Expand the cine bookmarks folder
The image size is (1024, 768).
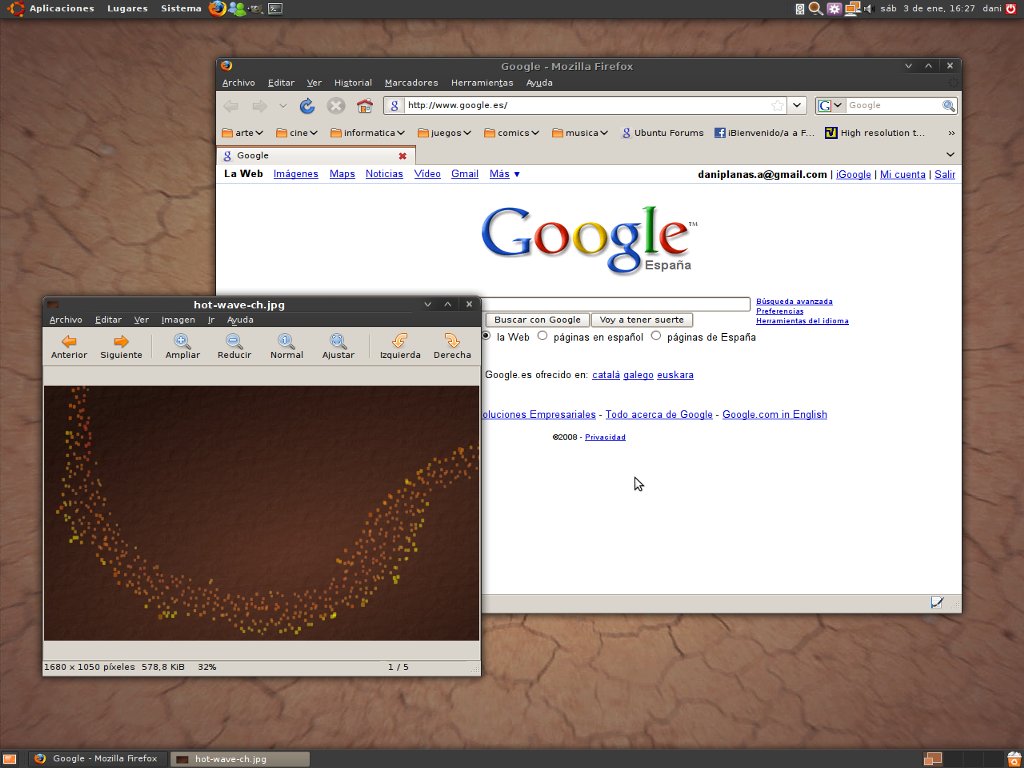coord(296,133)
